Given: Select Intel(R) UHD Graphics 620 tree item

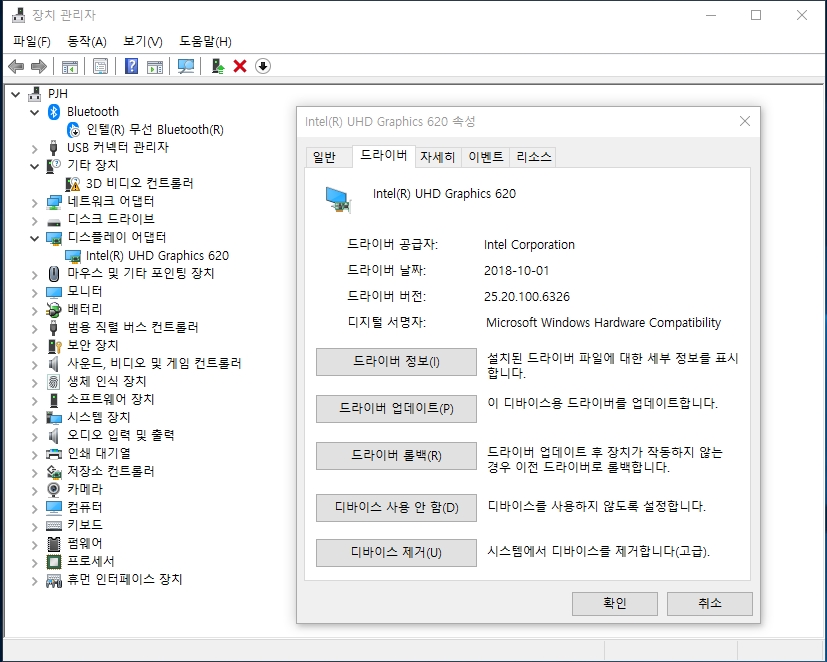Looking at the screenshot, I should (157, 256).
